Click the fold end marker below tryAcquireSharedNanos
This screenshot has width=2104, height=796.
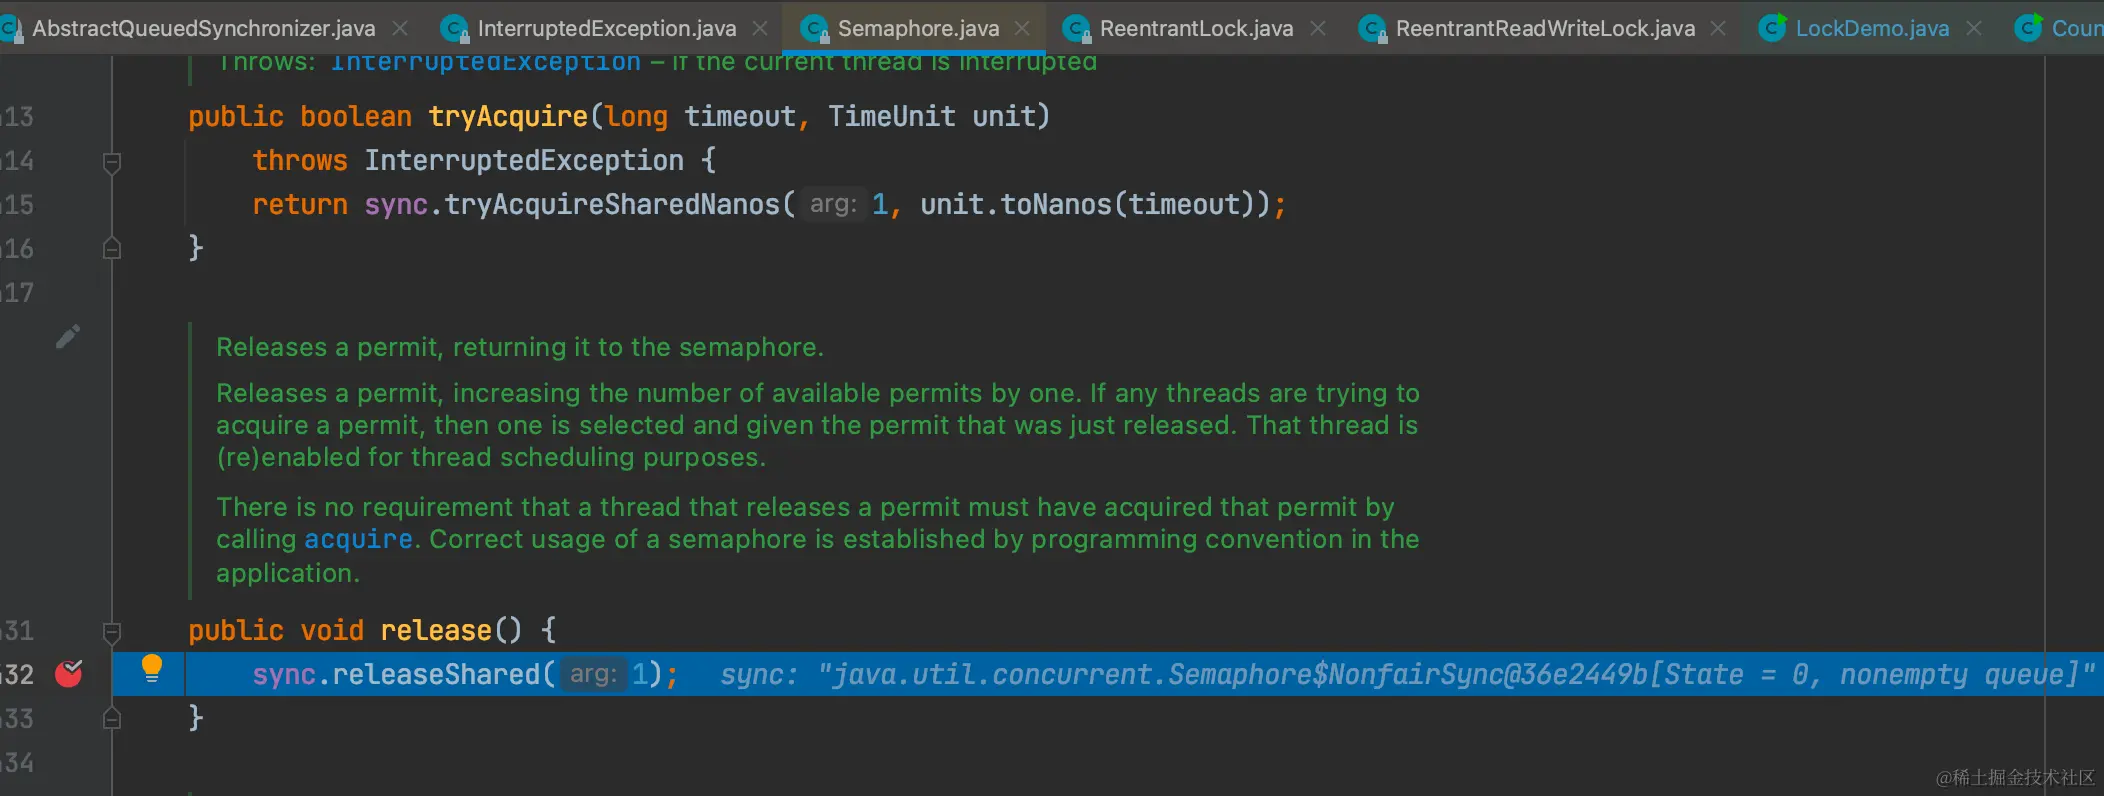coord(112,248)
